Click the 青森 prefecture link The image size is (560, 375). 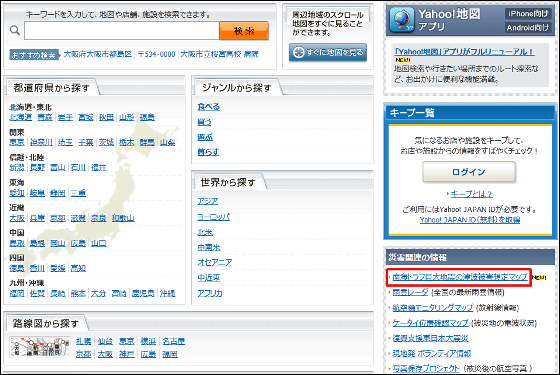pos(45,117)
